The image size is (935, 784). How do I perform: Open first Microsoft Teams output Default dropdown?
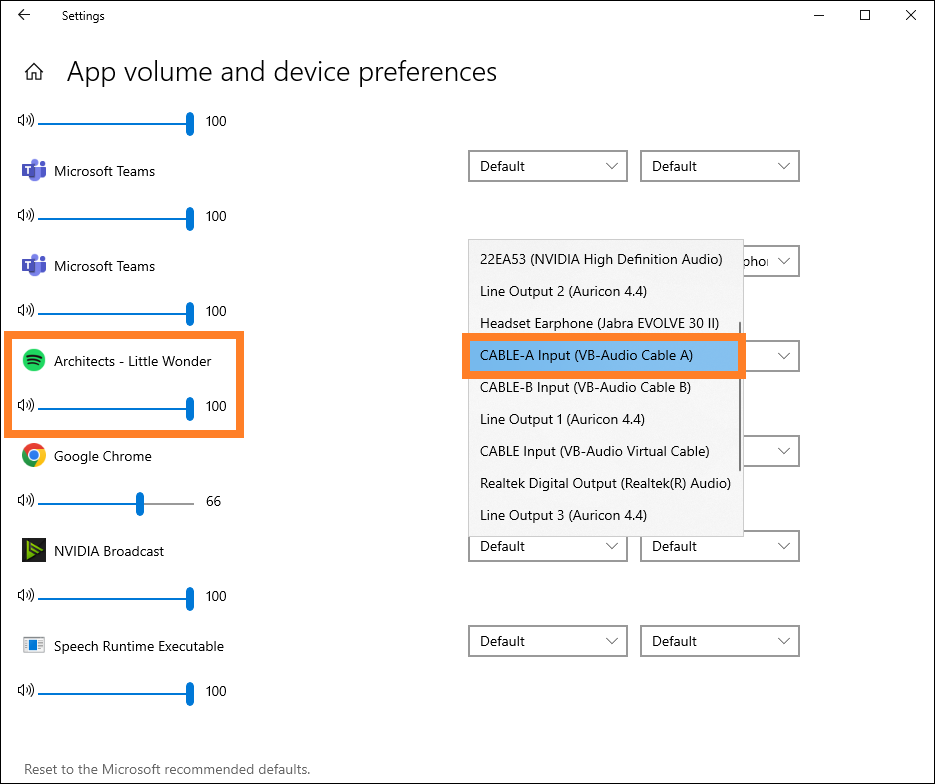point(547,166)
